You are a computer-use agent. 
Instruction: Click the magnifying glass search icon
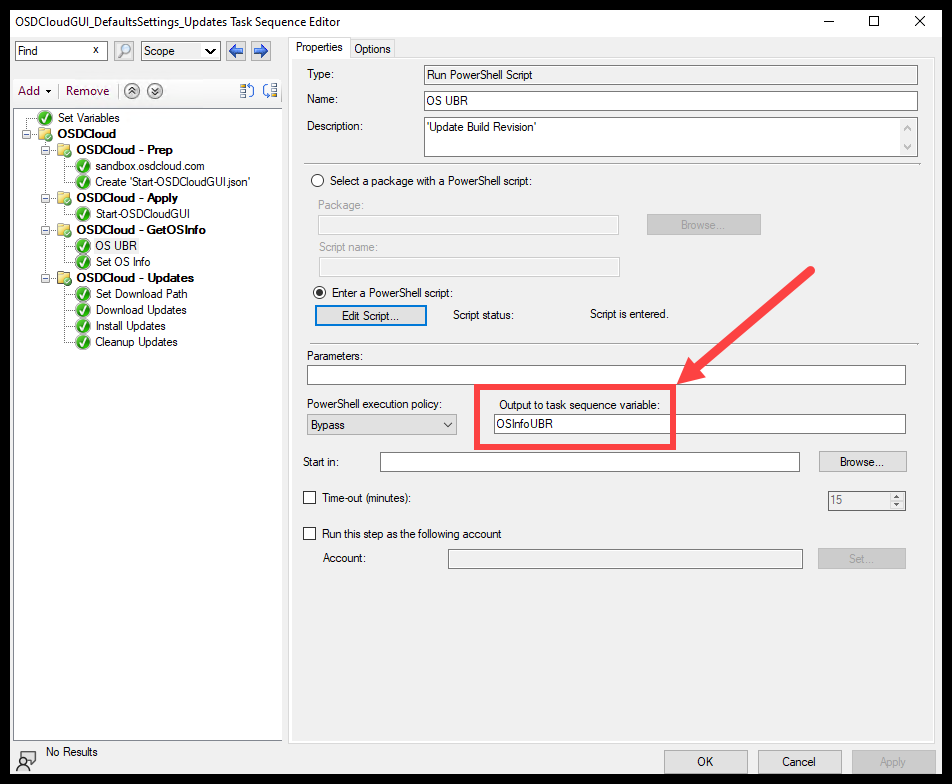tap(124, 51)
